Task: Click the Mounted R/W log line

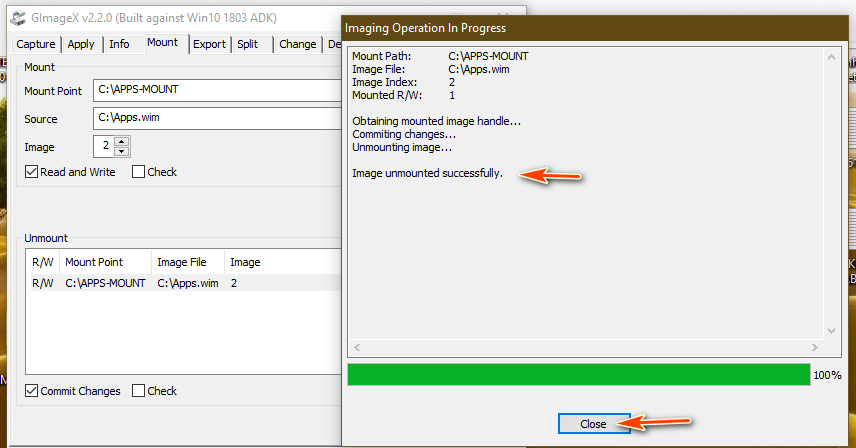Action: pos(403,95)
